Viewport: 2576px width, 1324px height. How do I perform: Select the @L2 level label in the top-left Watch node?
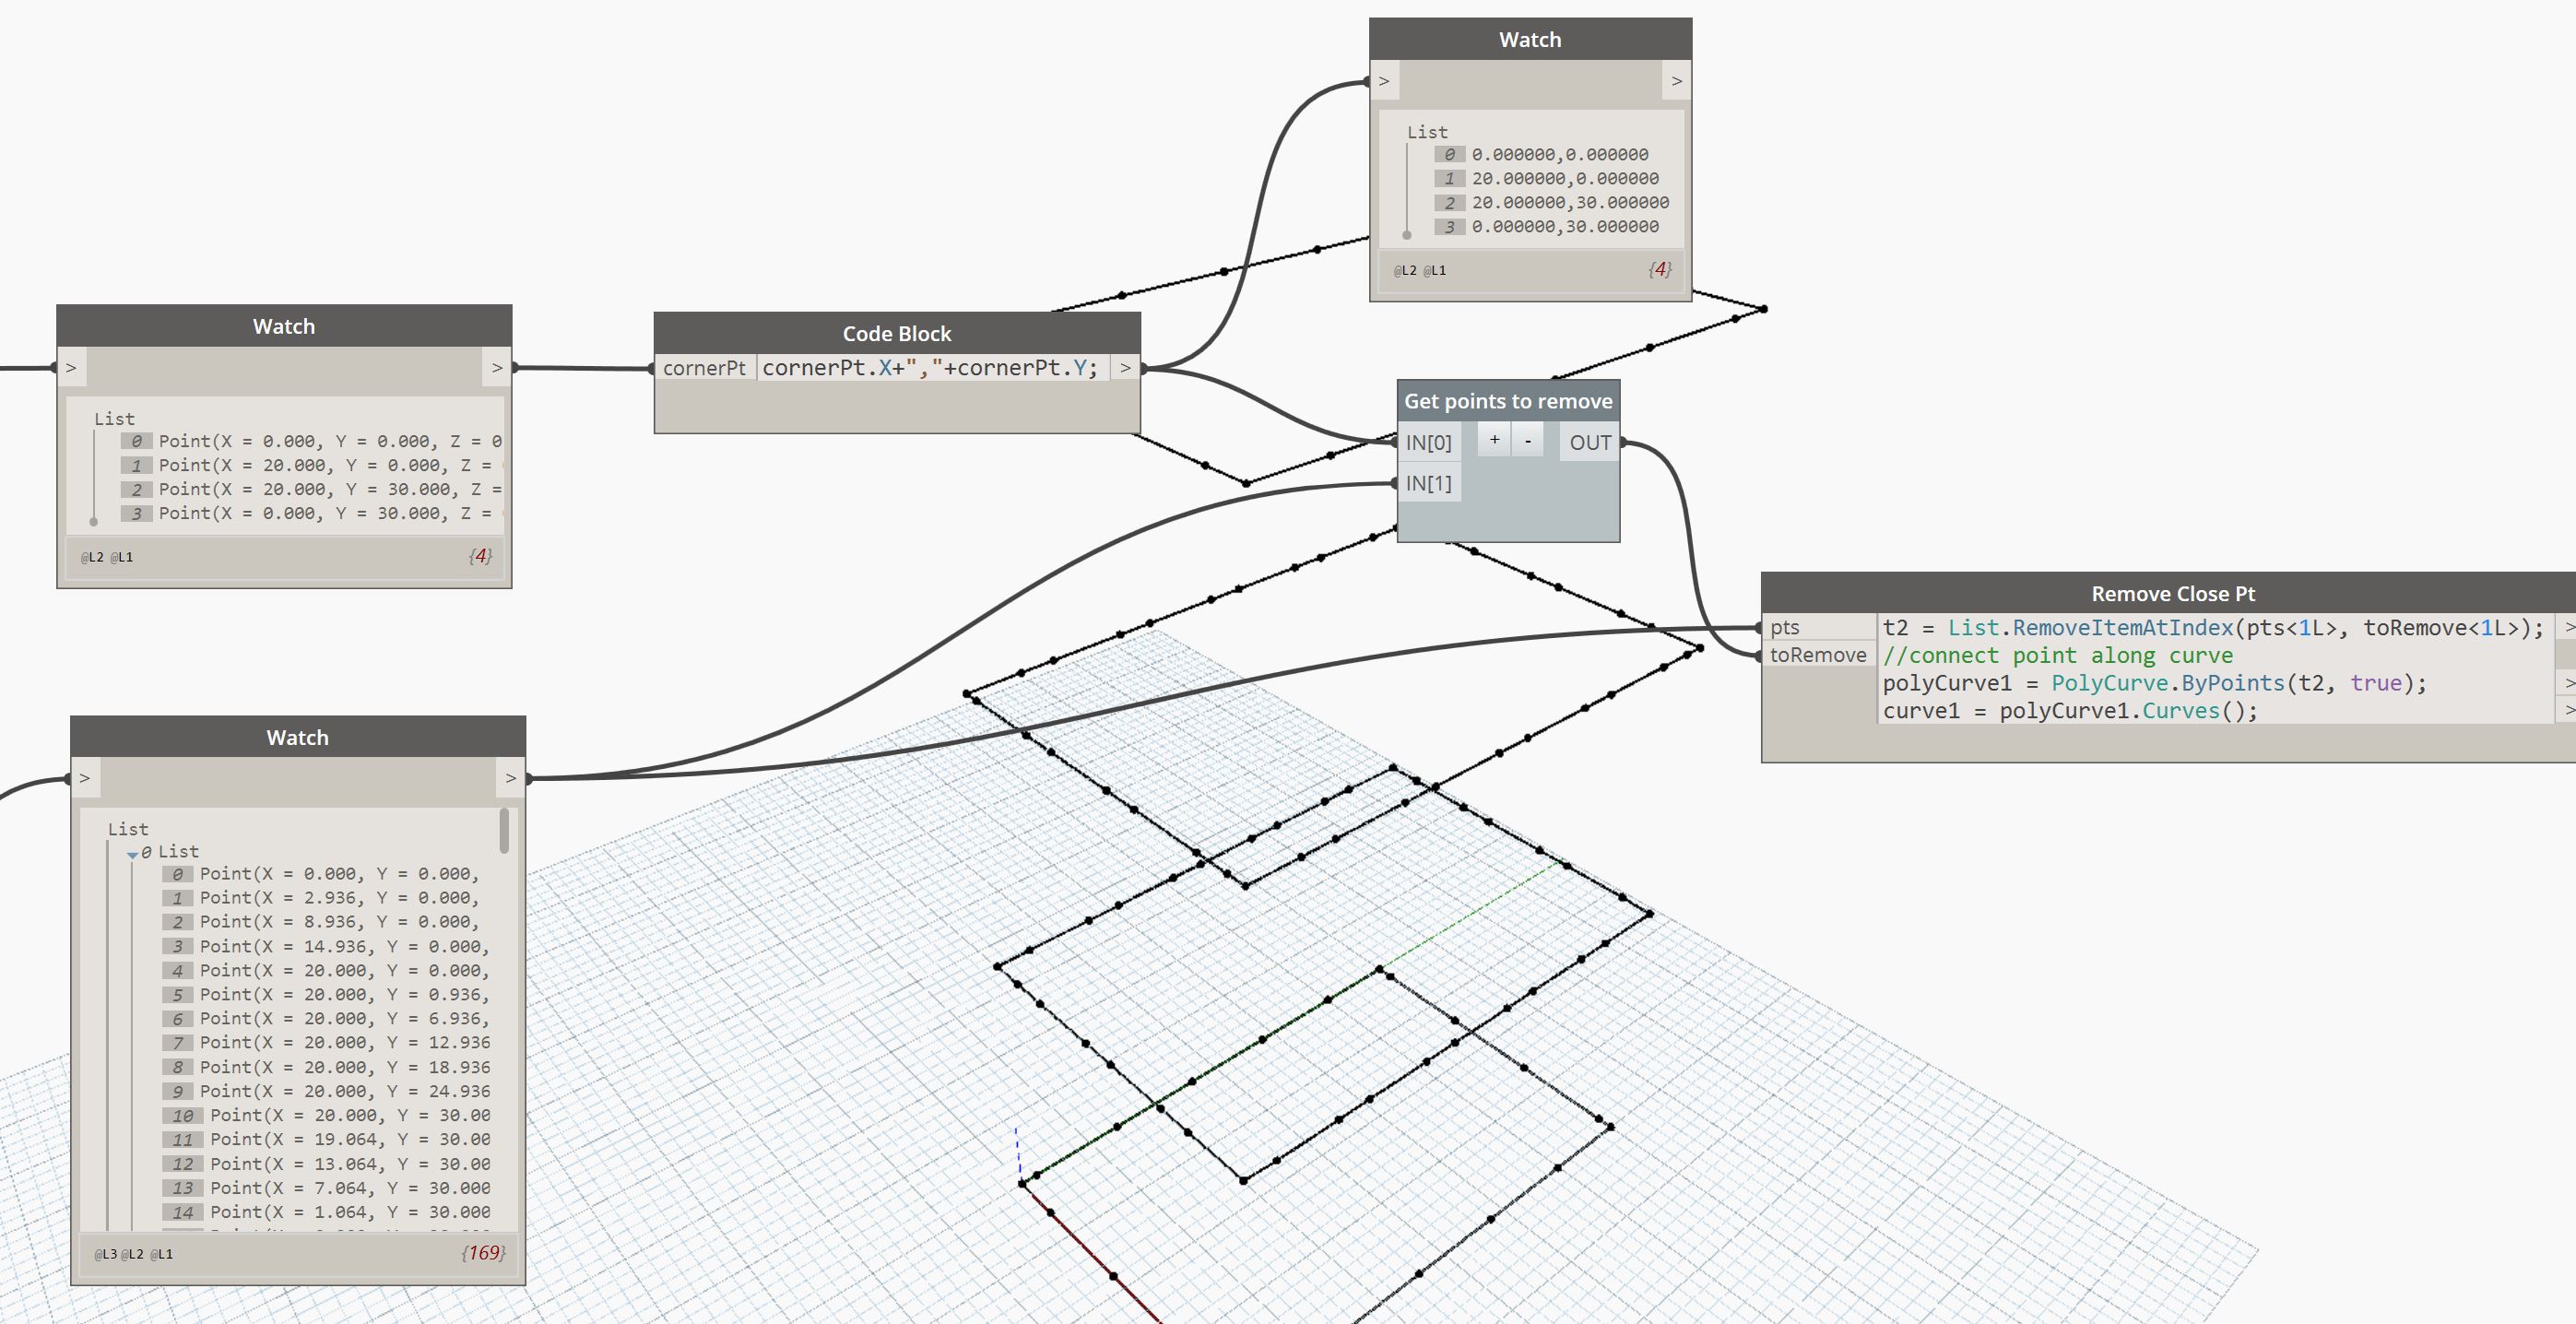(92, 557)
